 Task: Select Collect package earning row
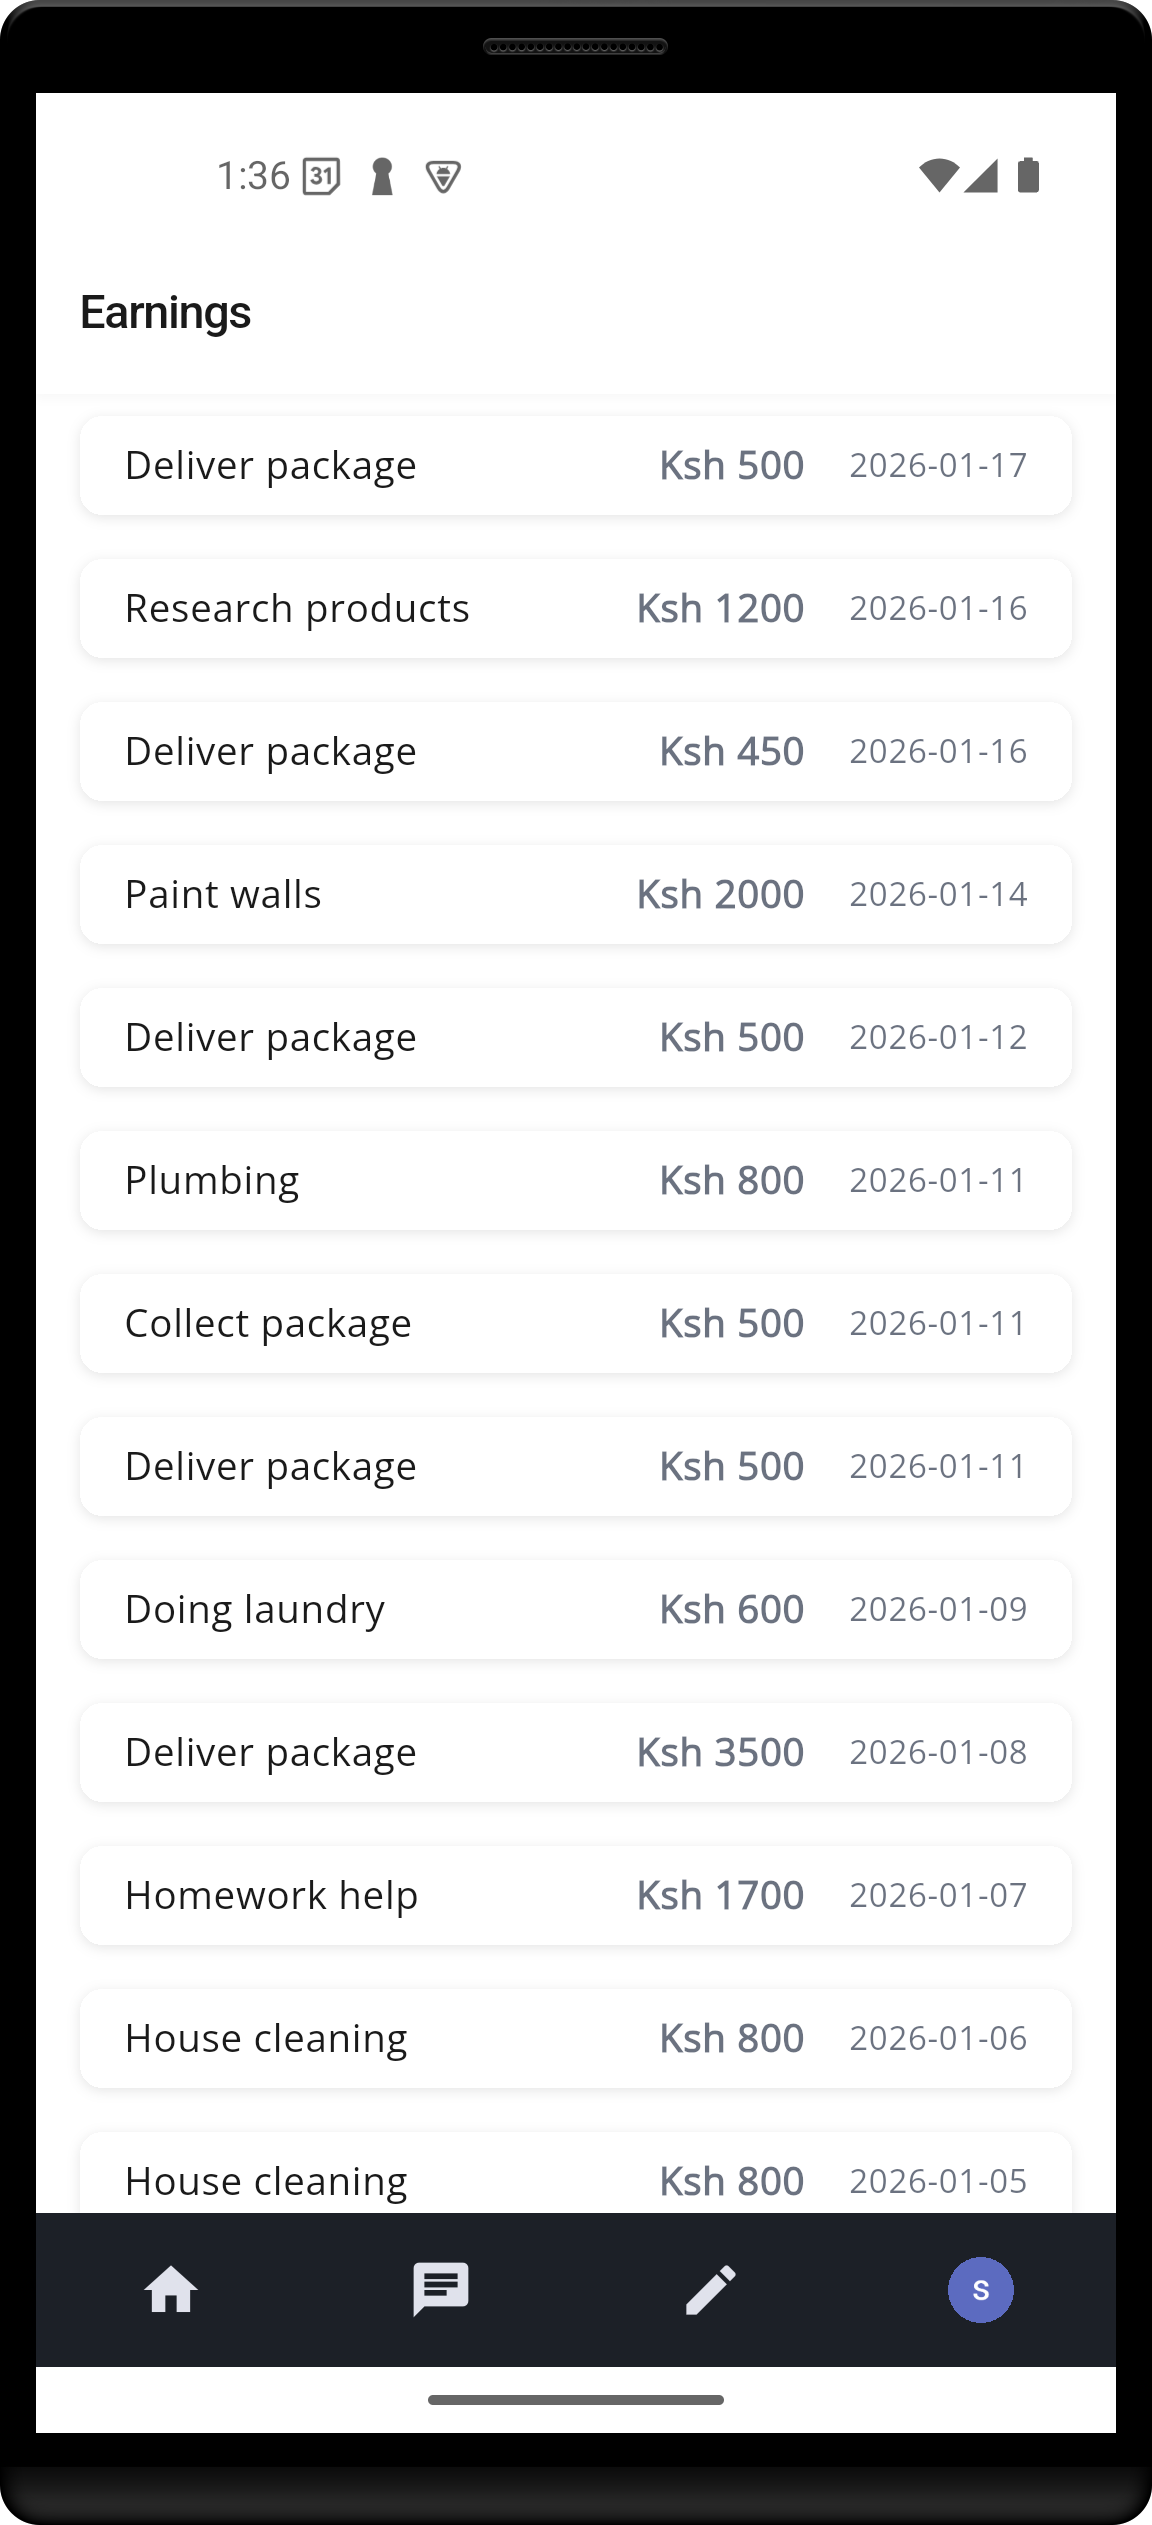pyautogui.click(x=576, y=1323)
